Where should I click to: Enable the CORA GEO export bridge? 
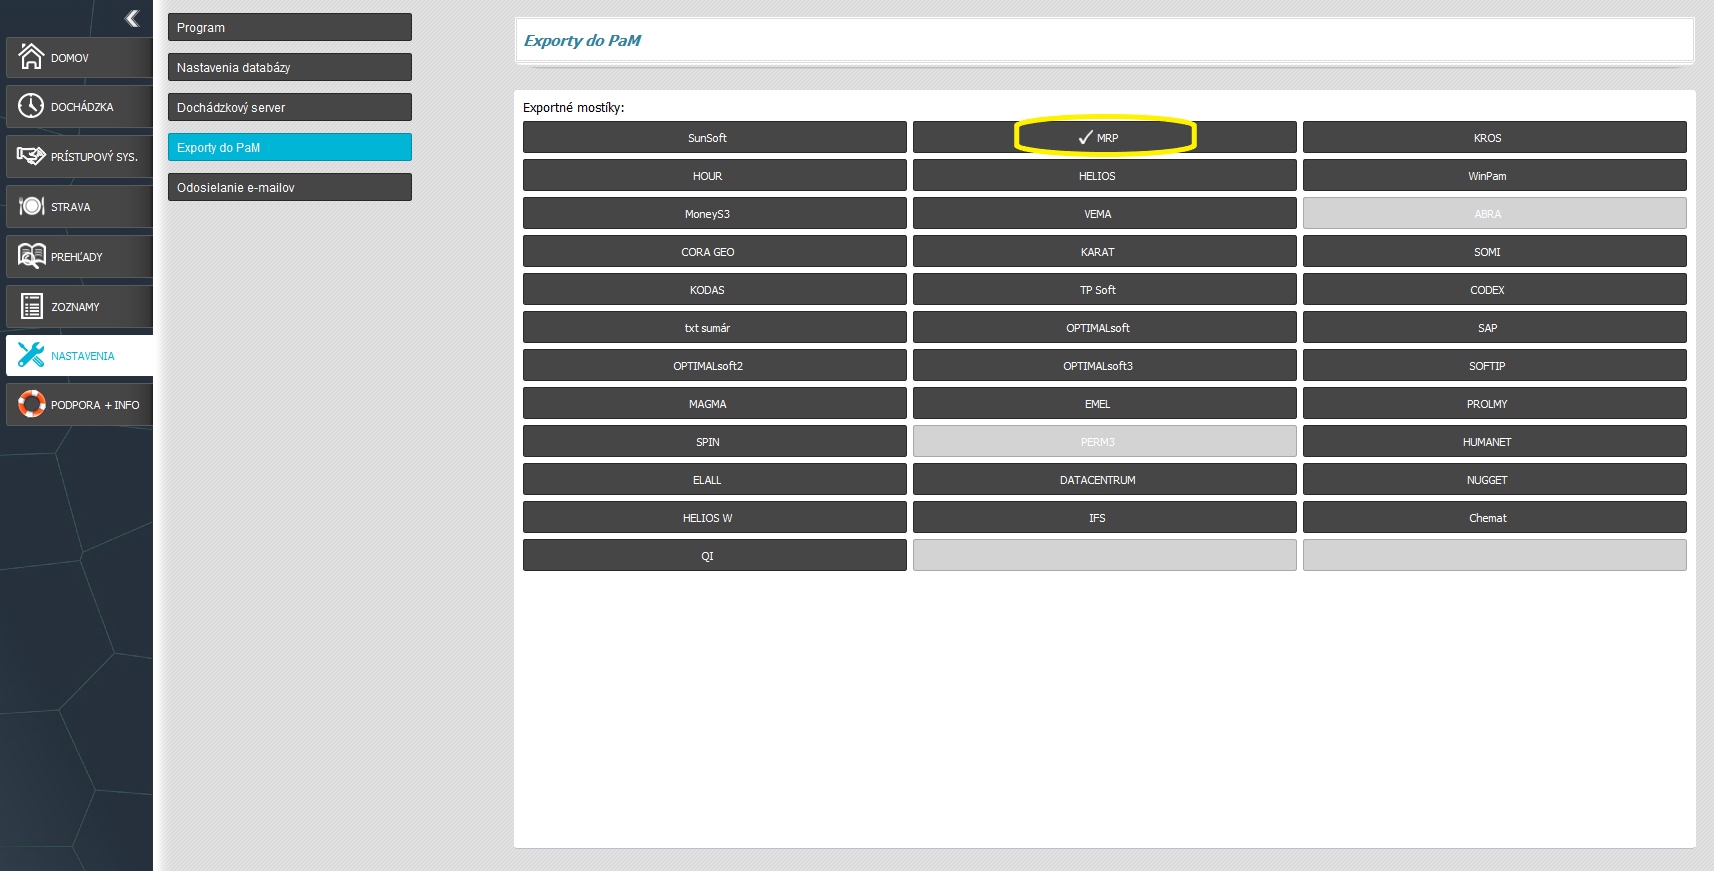[x=715, y=251]
